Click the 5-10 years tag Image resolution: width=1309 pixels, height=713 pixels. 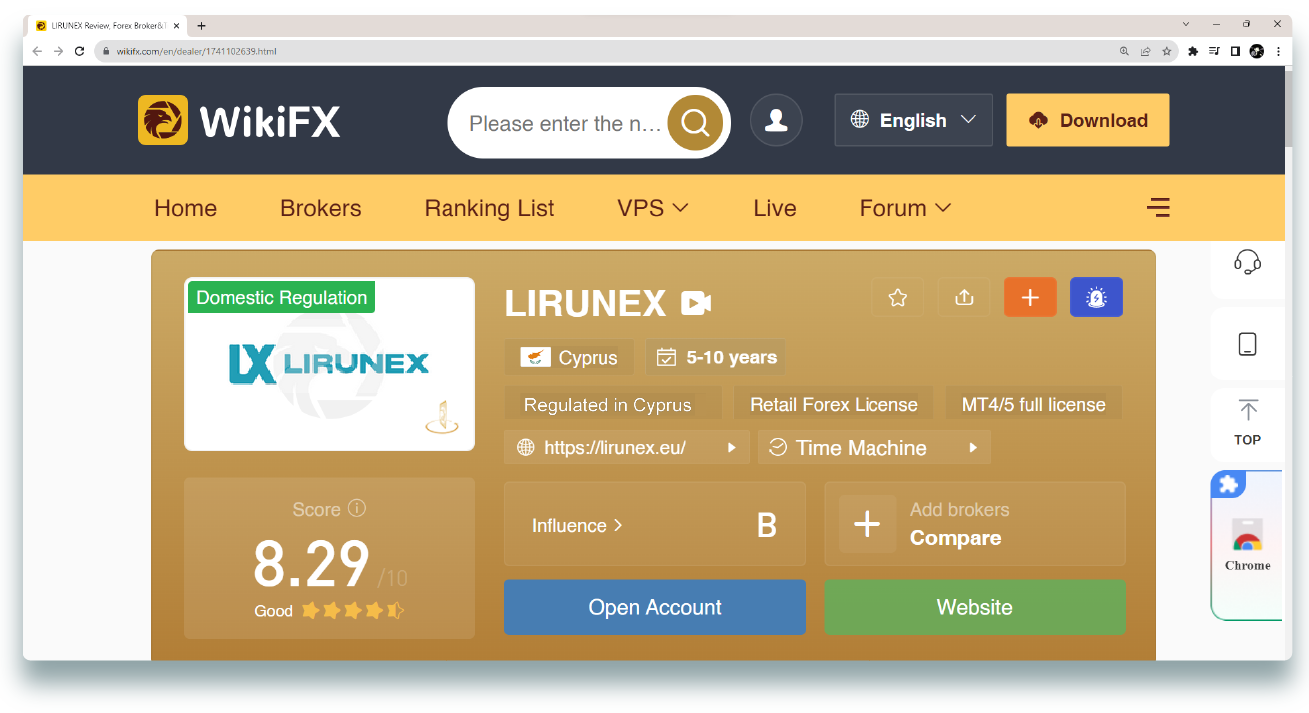click(x=716, y=357)
